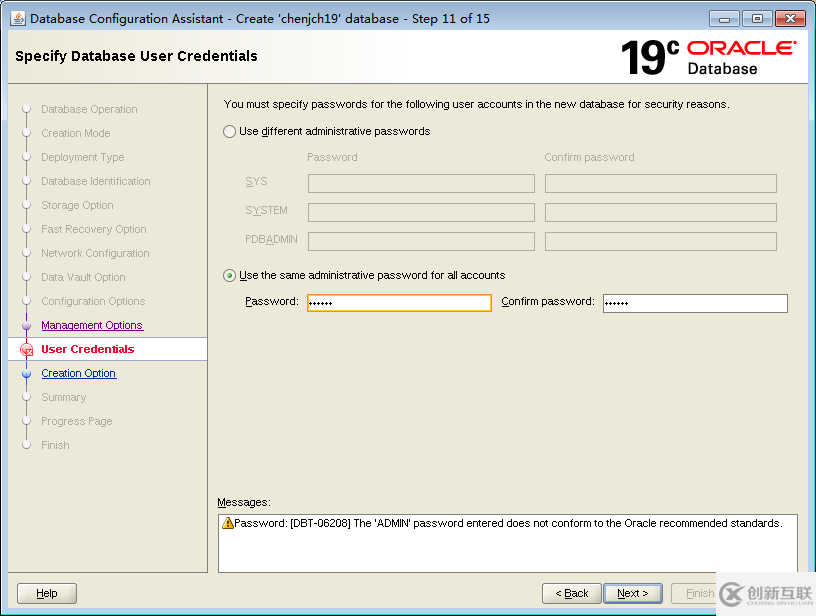Viewport: 816px width, 616px height.
Task: Click the Java icon in title bar
Action: click(18, 19)
